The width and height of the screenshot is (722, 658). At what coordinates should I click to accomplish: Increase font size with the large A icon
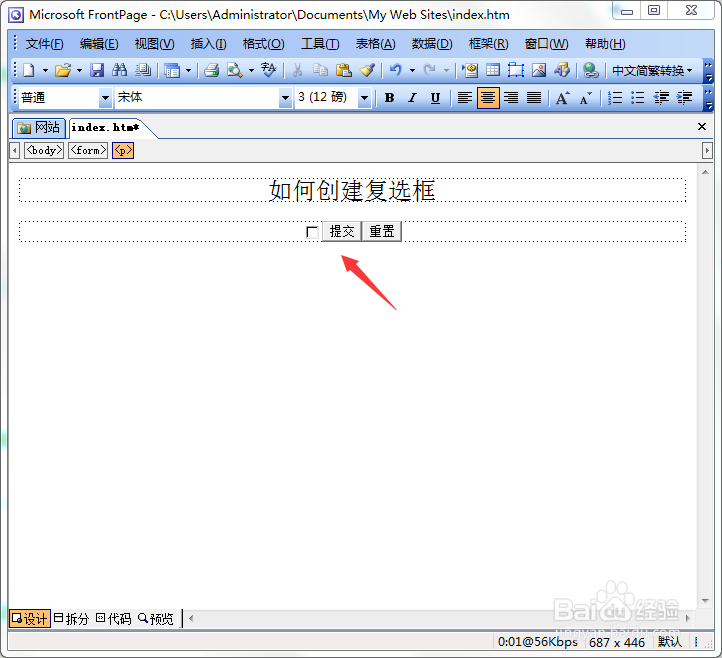[562, 98]
